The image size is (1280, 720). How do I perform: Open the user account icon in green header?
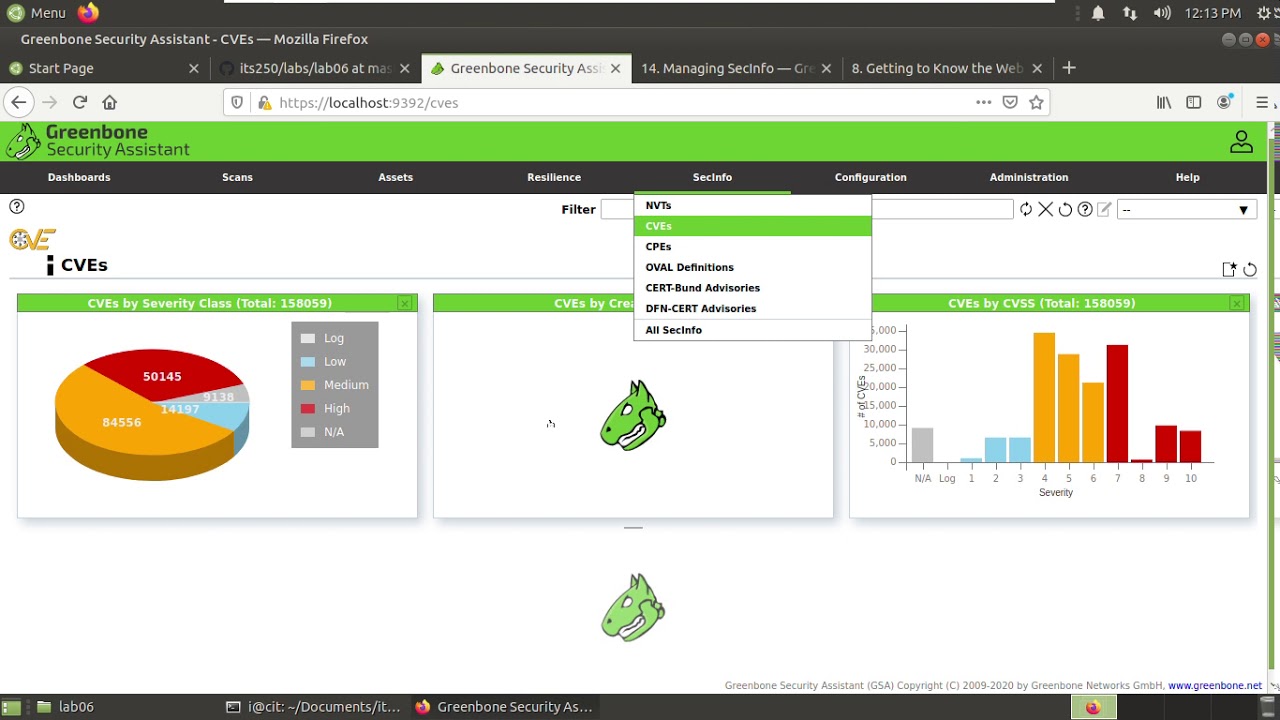point(1241,141)
